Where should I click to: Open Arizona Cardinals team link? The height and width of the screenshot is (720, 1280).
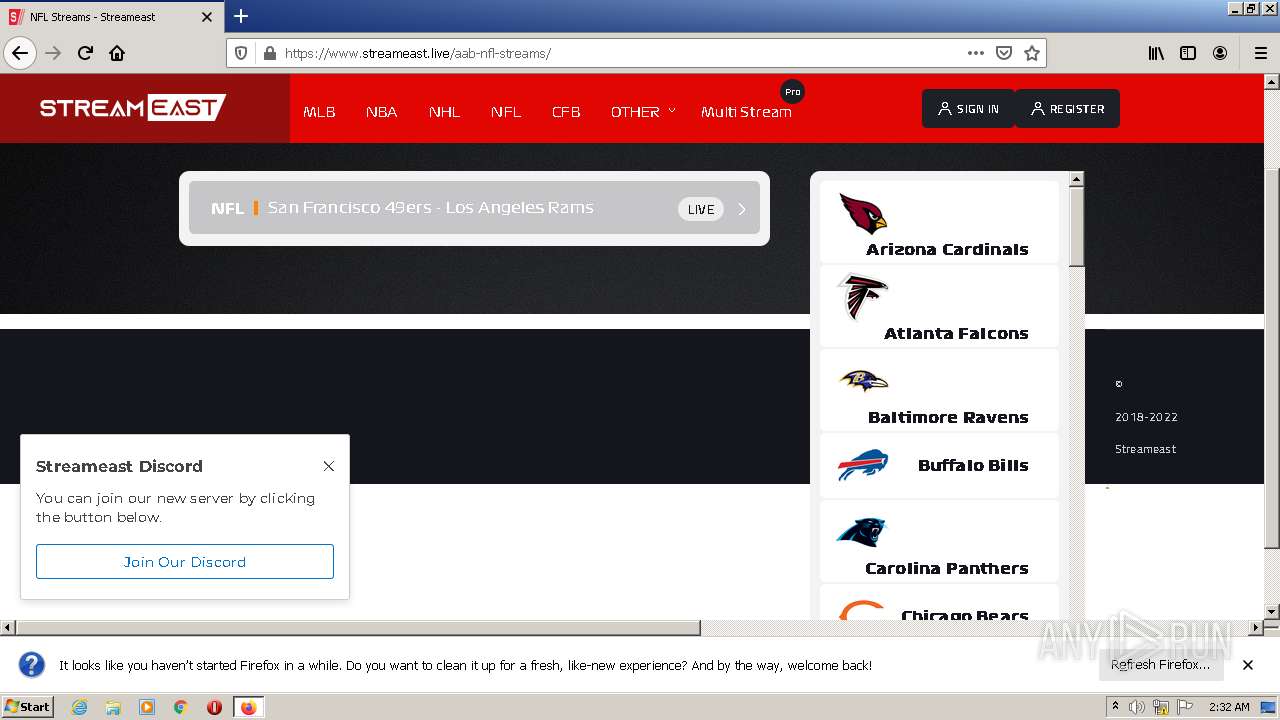click(939, 221)
